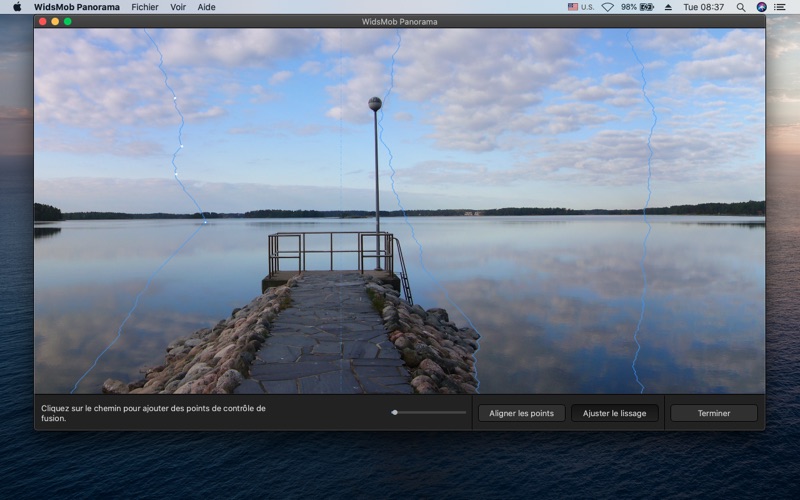Click the Terminer button
Image resolution: width=800 pixels, height=500 pixels.
coord(714,413)
